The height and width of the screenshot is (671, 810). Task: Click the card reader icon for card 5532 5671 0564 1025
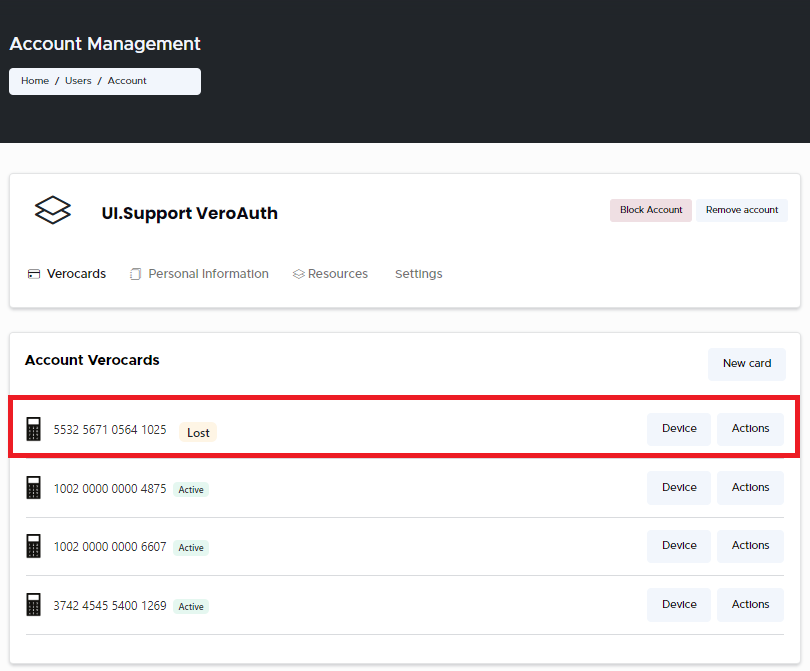[x=33, y=428]
